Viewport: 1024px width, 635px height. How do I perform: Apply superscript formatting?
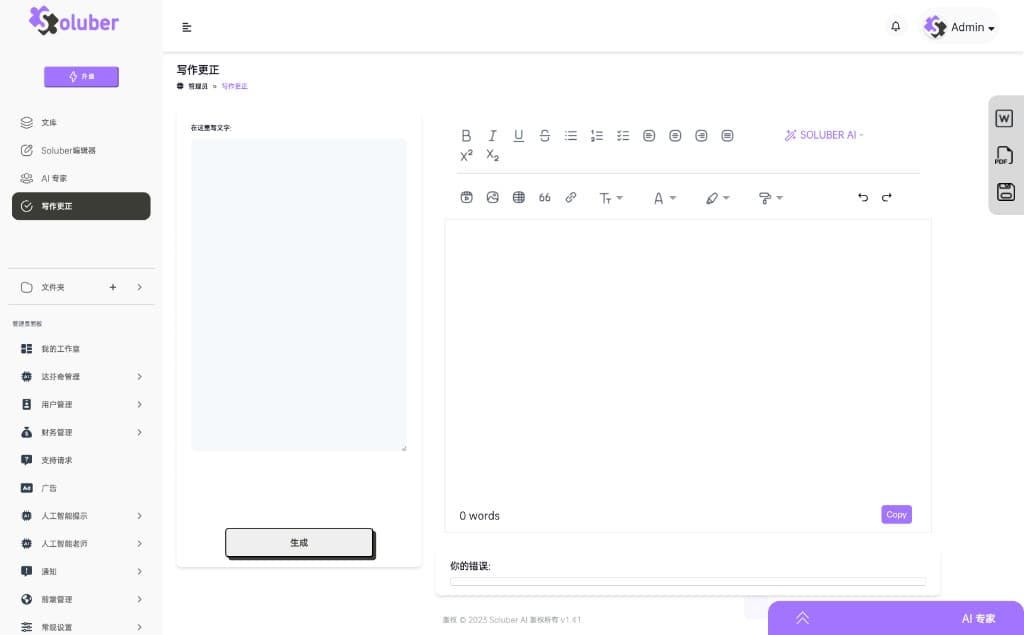point(466,155)
